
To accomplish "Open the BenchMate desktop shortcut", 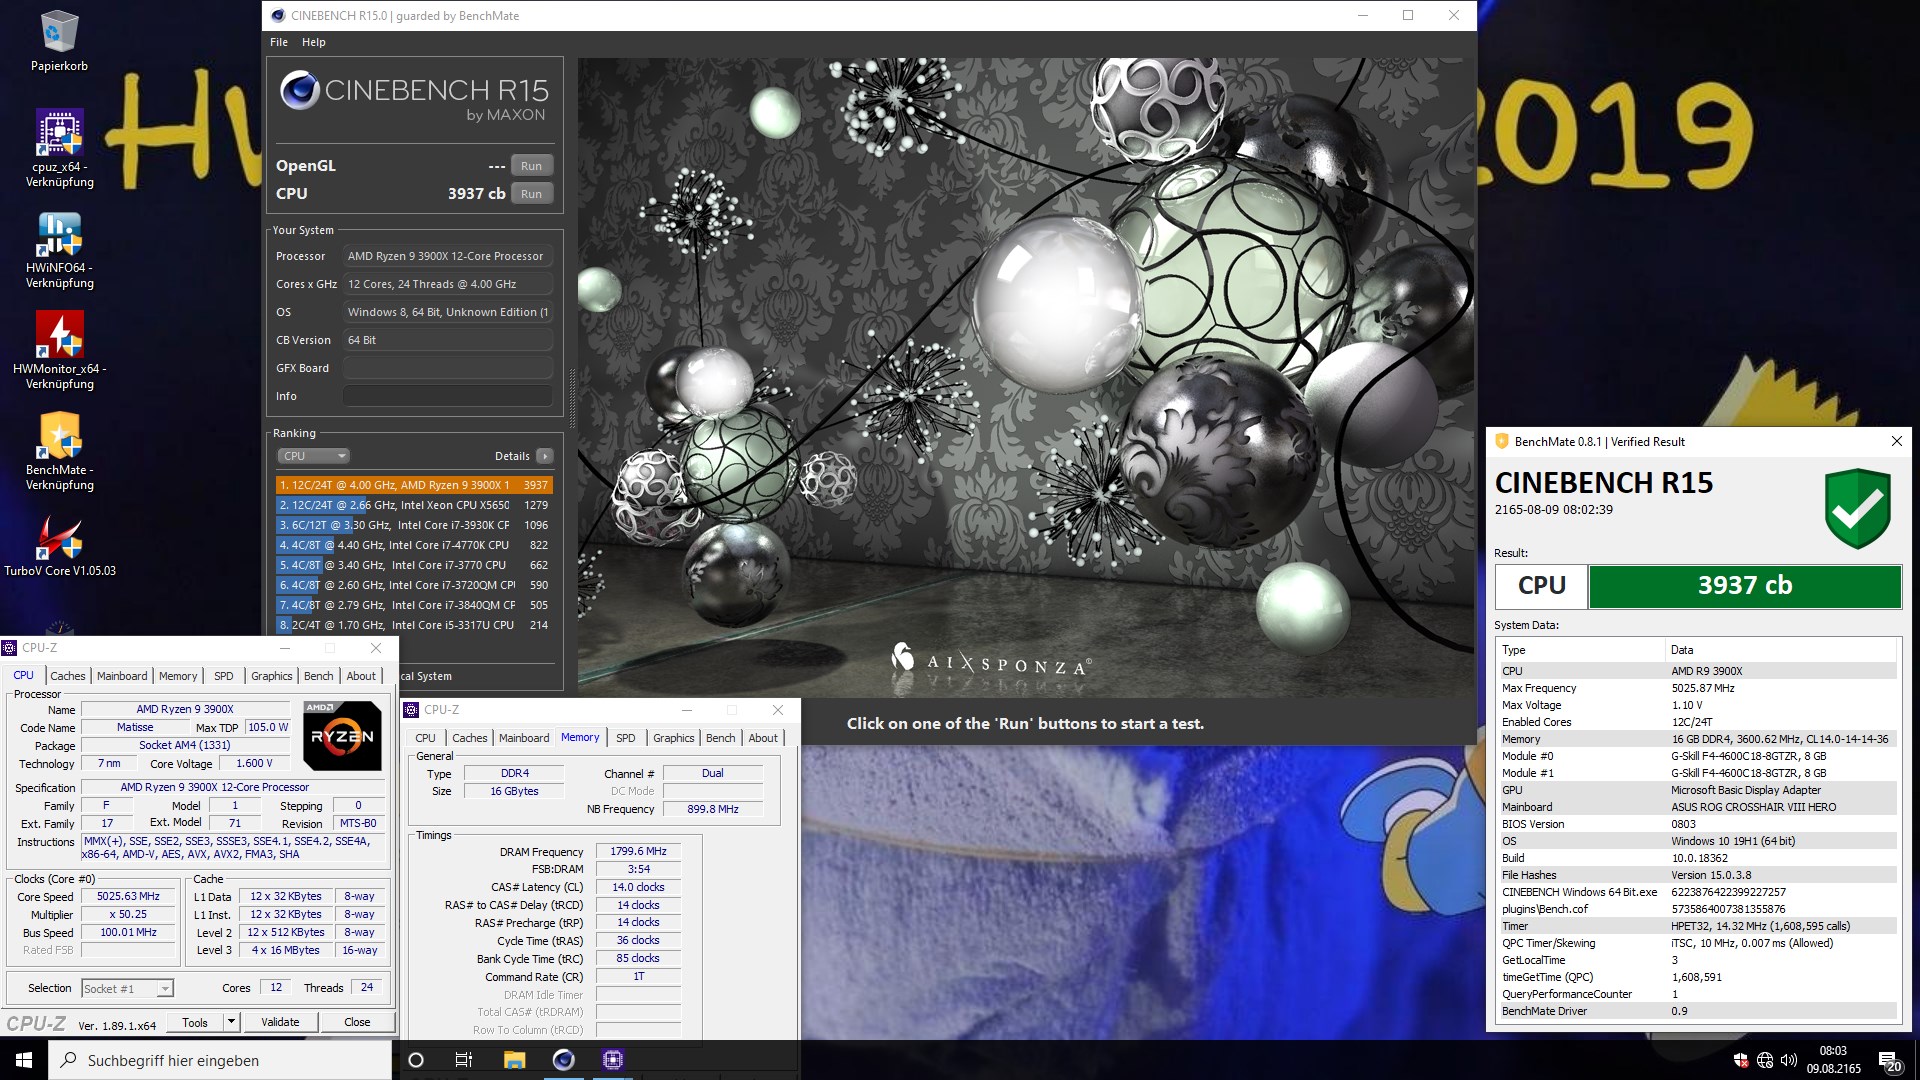I will coord(59,452).
